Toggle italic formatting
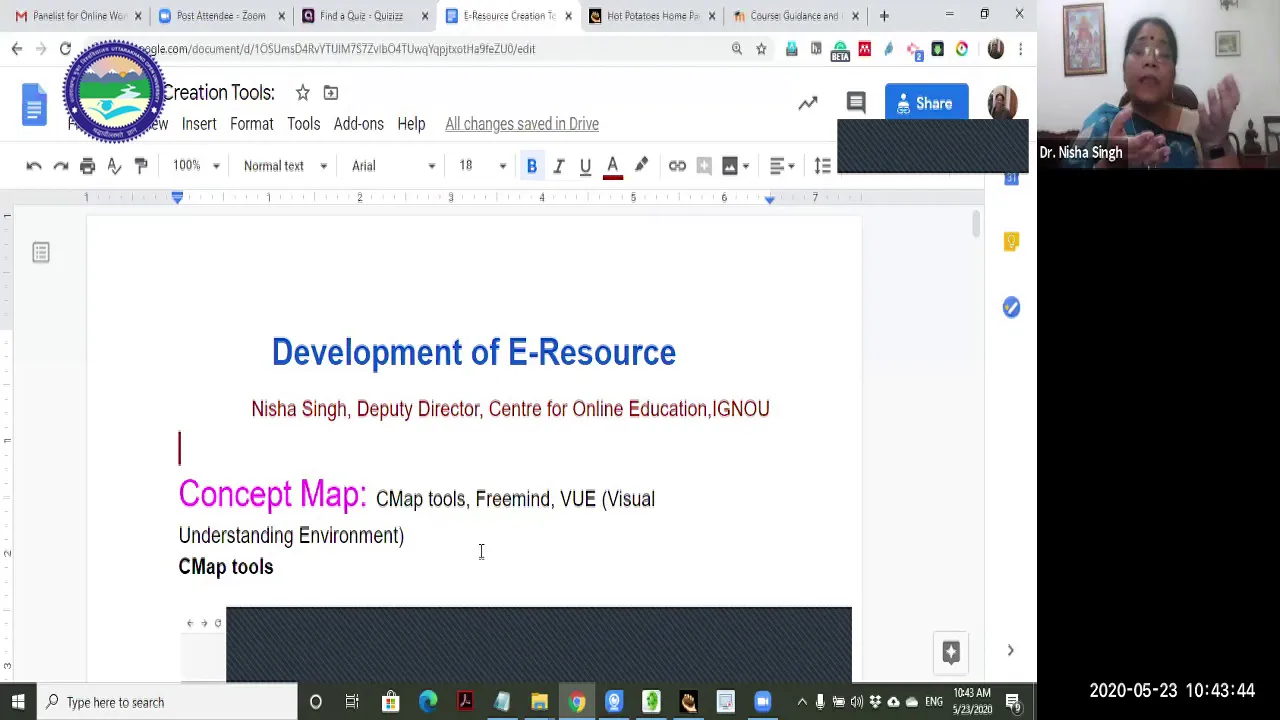Viewport: 1280px width, 720px height. pos(559,166)
